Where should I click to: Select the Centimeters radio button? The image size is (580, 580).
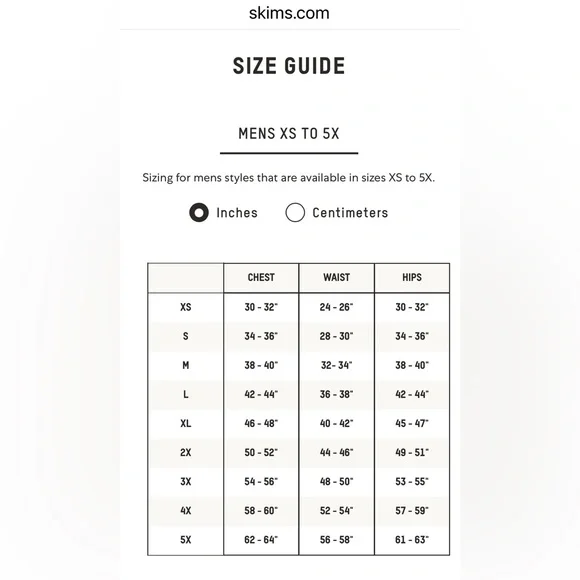coord(295,213)
